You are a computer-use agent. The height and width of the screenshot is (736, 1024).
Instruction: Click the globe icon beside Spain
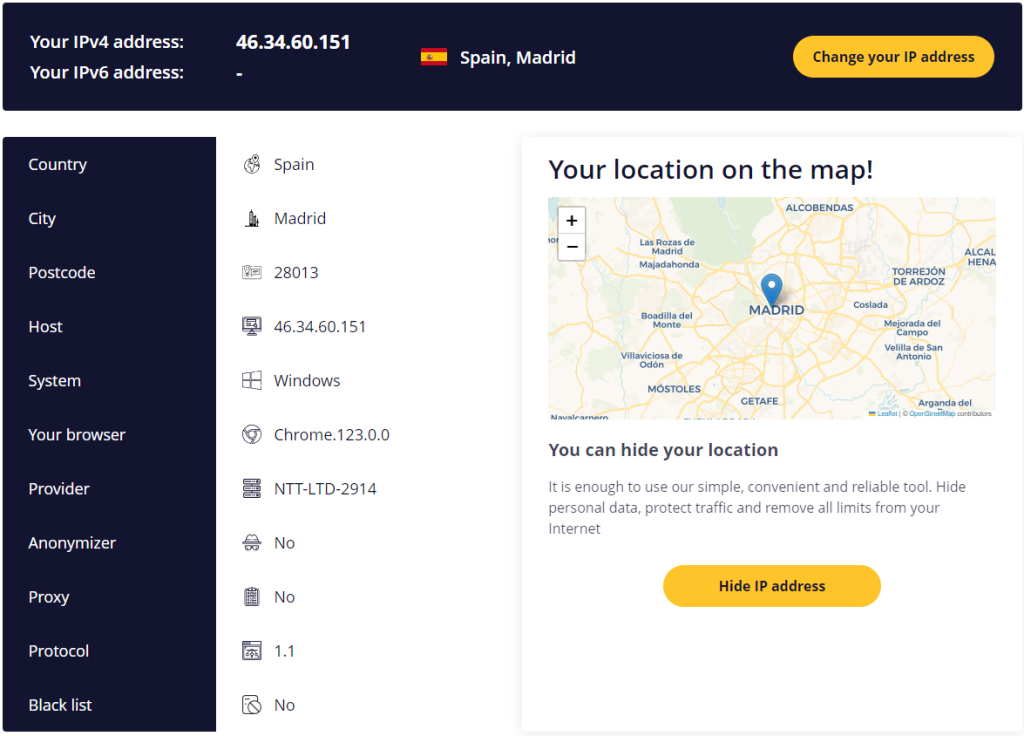252,164
